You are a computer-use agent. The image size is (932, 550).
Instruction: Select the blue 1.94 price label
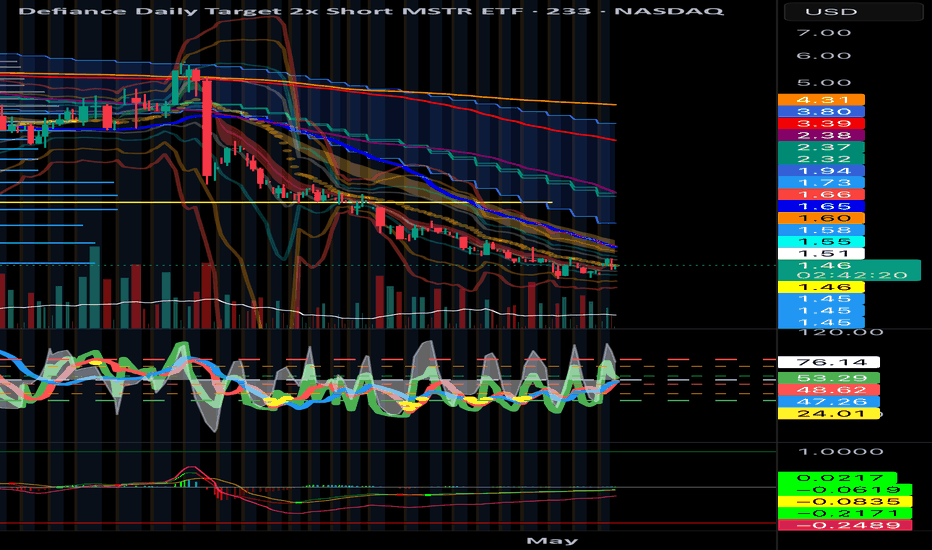(x=821, y=171)
